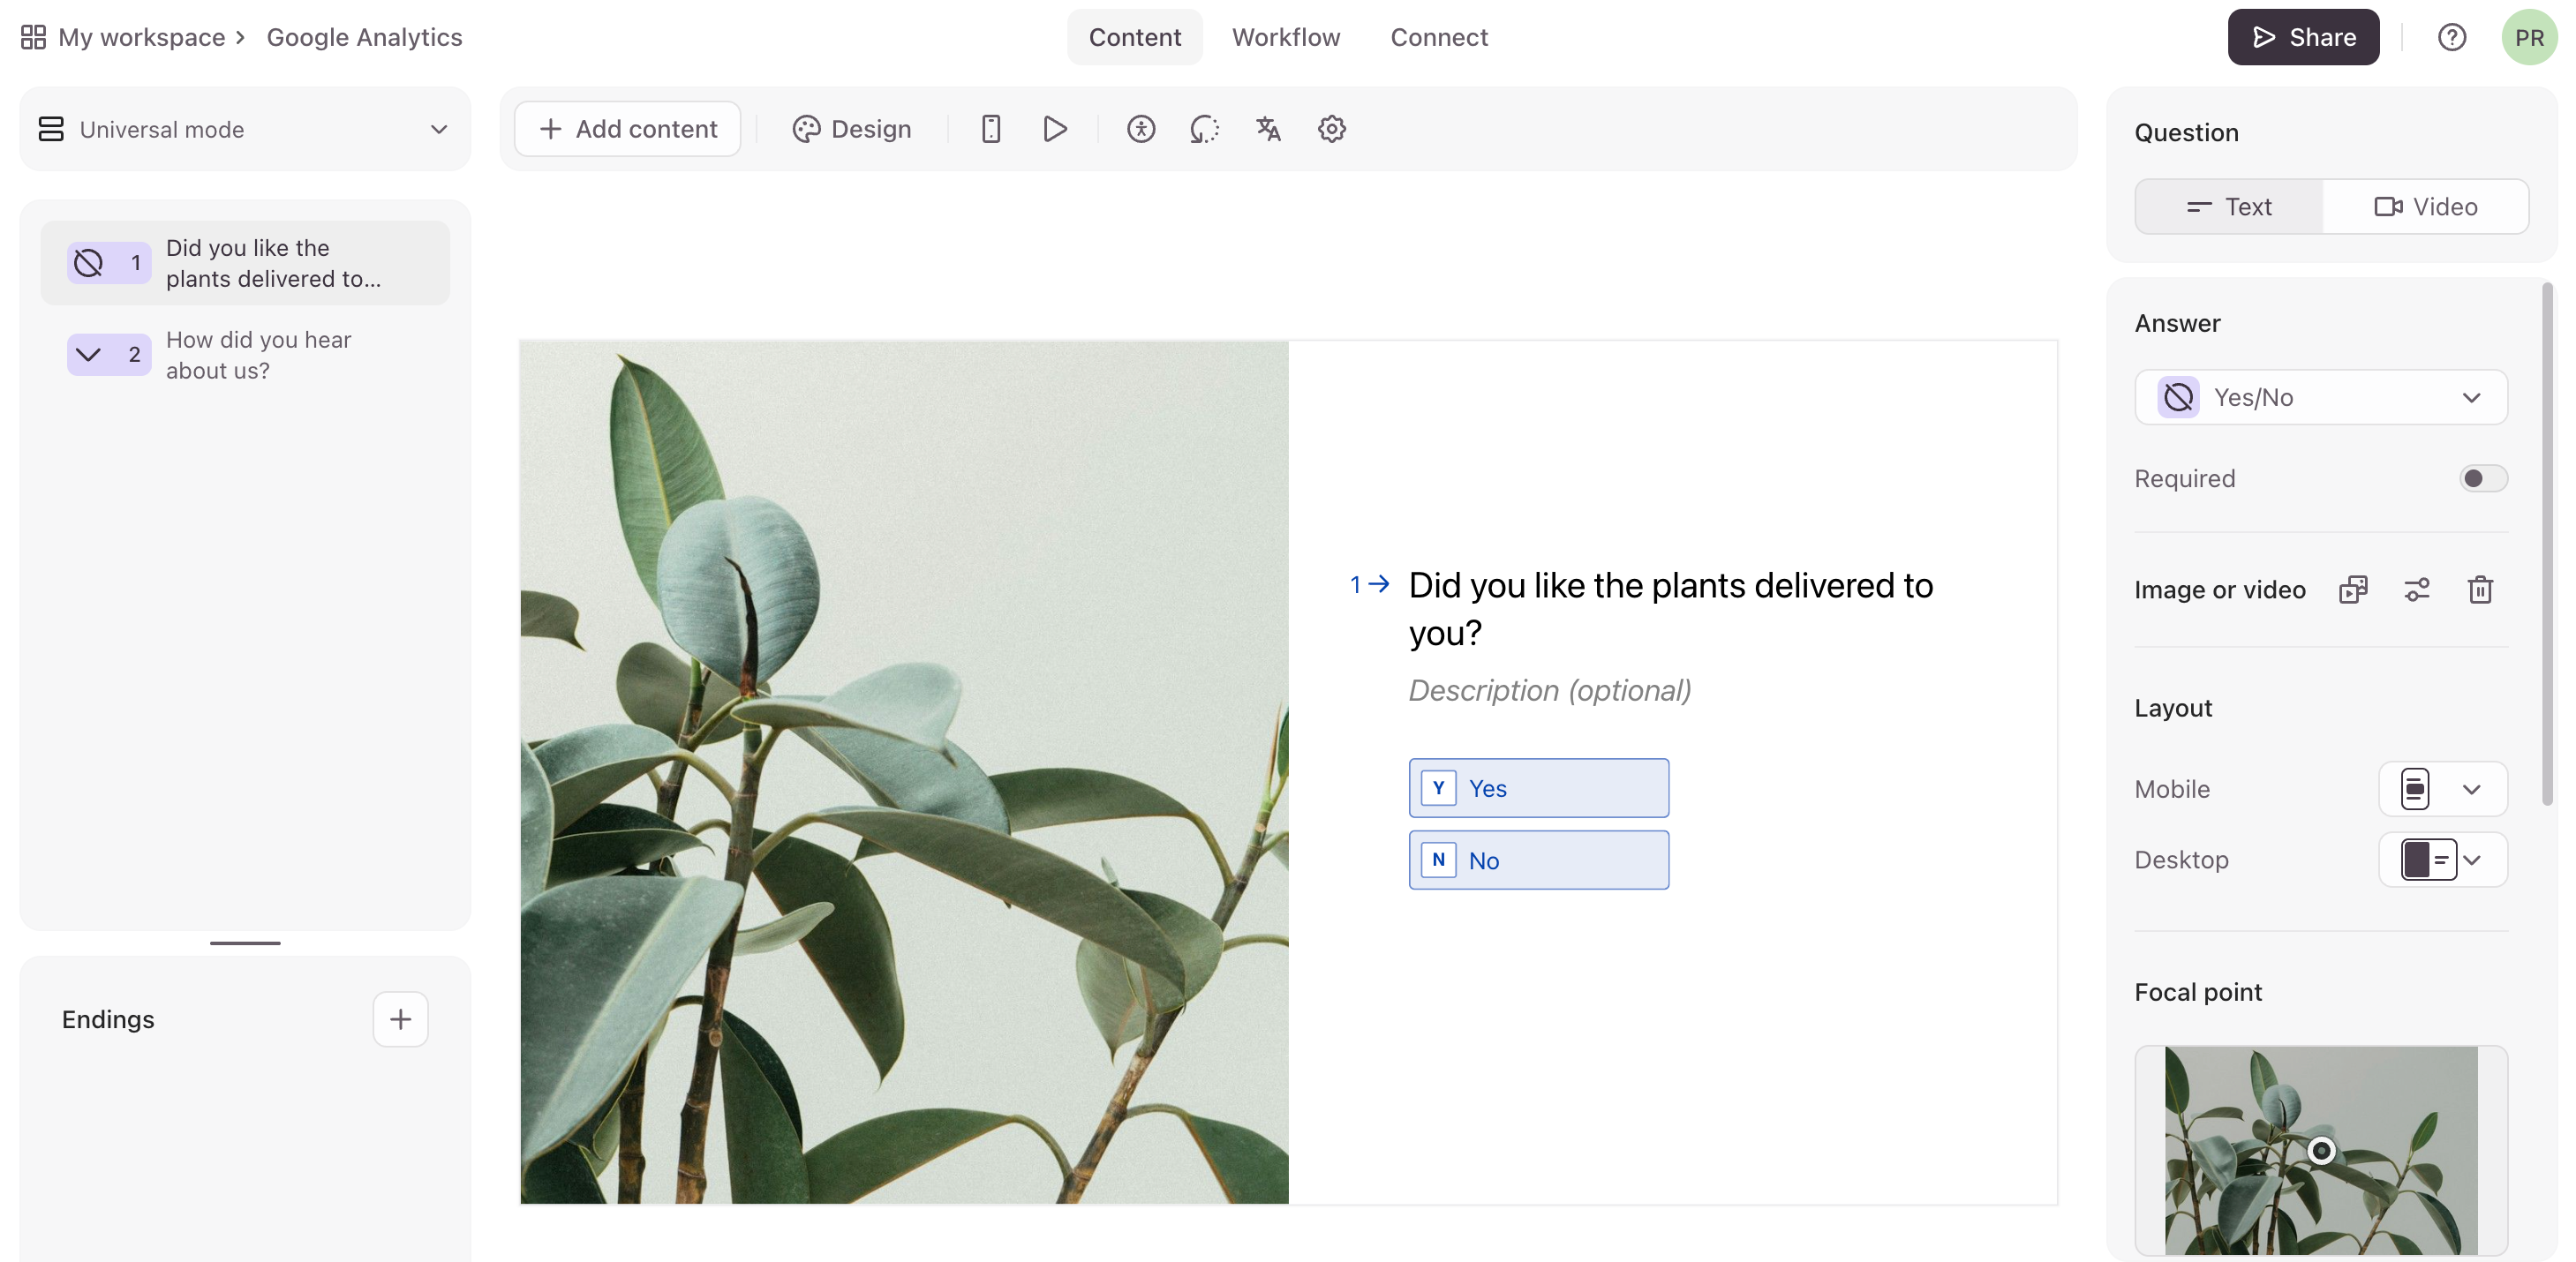
Task: Delete the image with trash icon
Action: point(2479,590)
